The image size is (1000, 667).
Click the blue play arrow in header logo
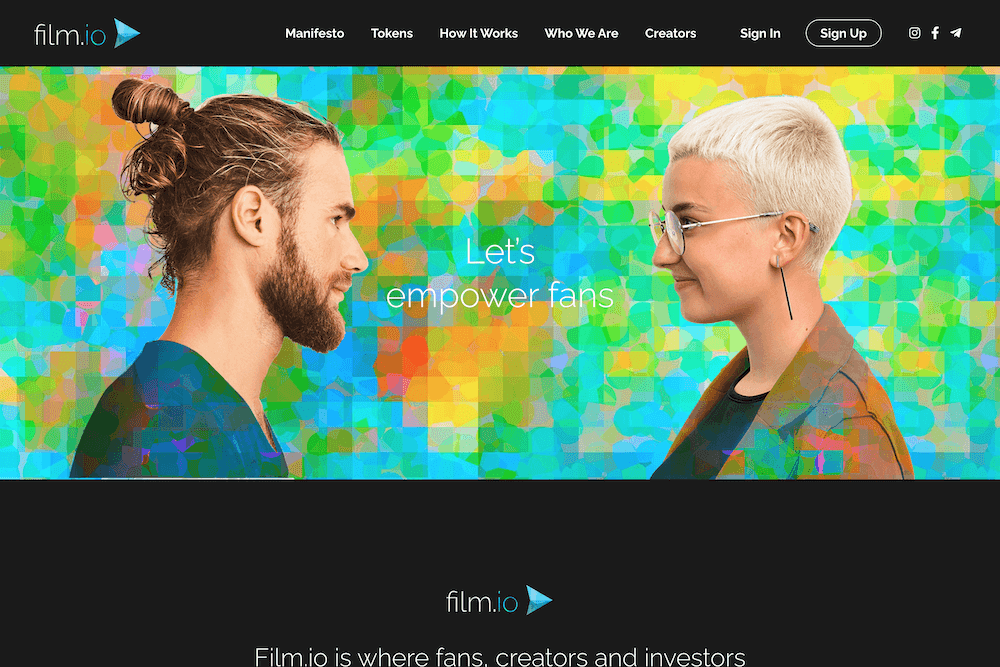pos(126,33)
